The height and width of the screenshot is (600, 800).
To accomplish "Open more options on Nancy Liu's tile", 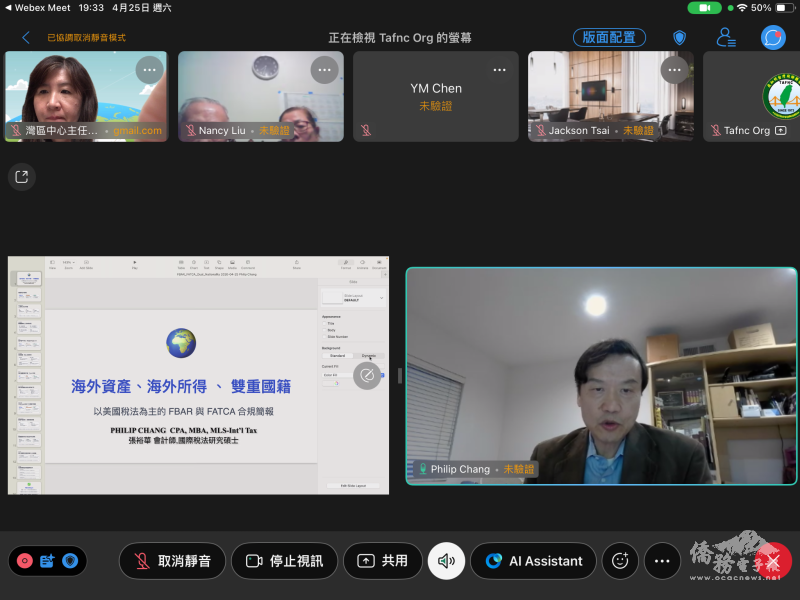I will [x=324, y=70].
